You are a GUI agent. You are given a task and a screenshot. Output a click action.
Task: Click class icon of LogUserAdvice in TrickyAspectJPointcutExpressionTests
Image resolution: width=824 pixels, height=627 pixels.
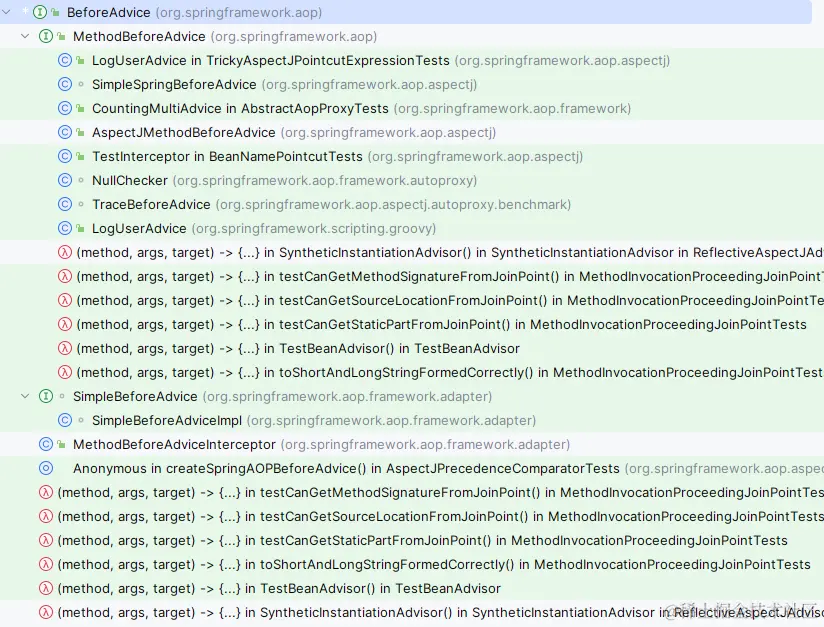(x=65, y=60)
